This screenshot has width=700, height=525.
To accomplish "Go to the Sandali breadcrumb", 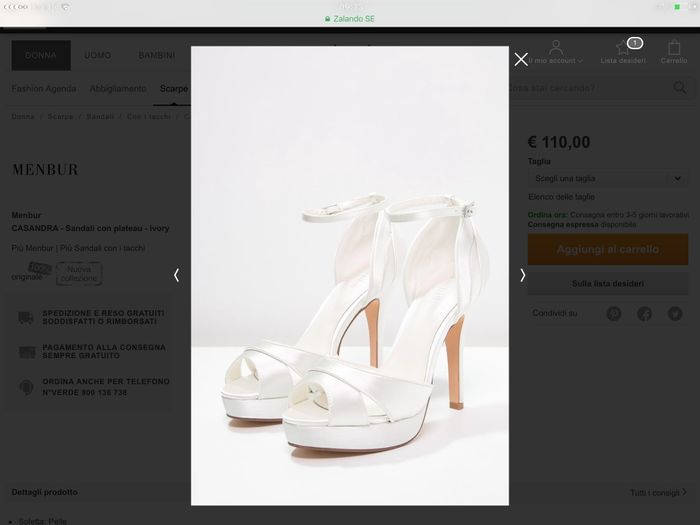I will click(x=100, y=117).
